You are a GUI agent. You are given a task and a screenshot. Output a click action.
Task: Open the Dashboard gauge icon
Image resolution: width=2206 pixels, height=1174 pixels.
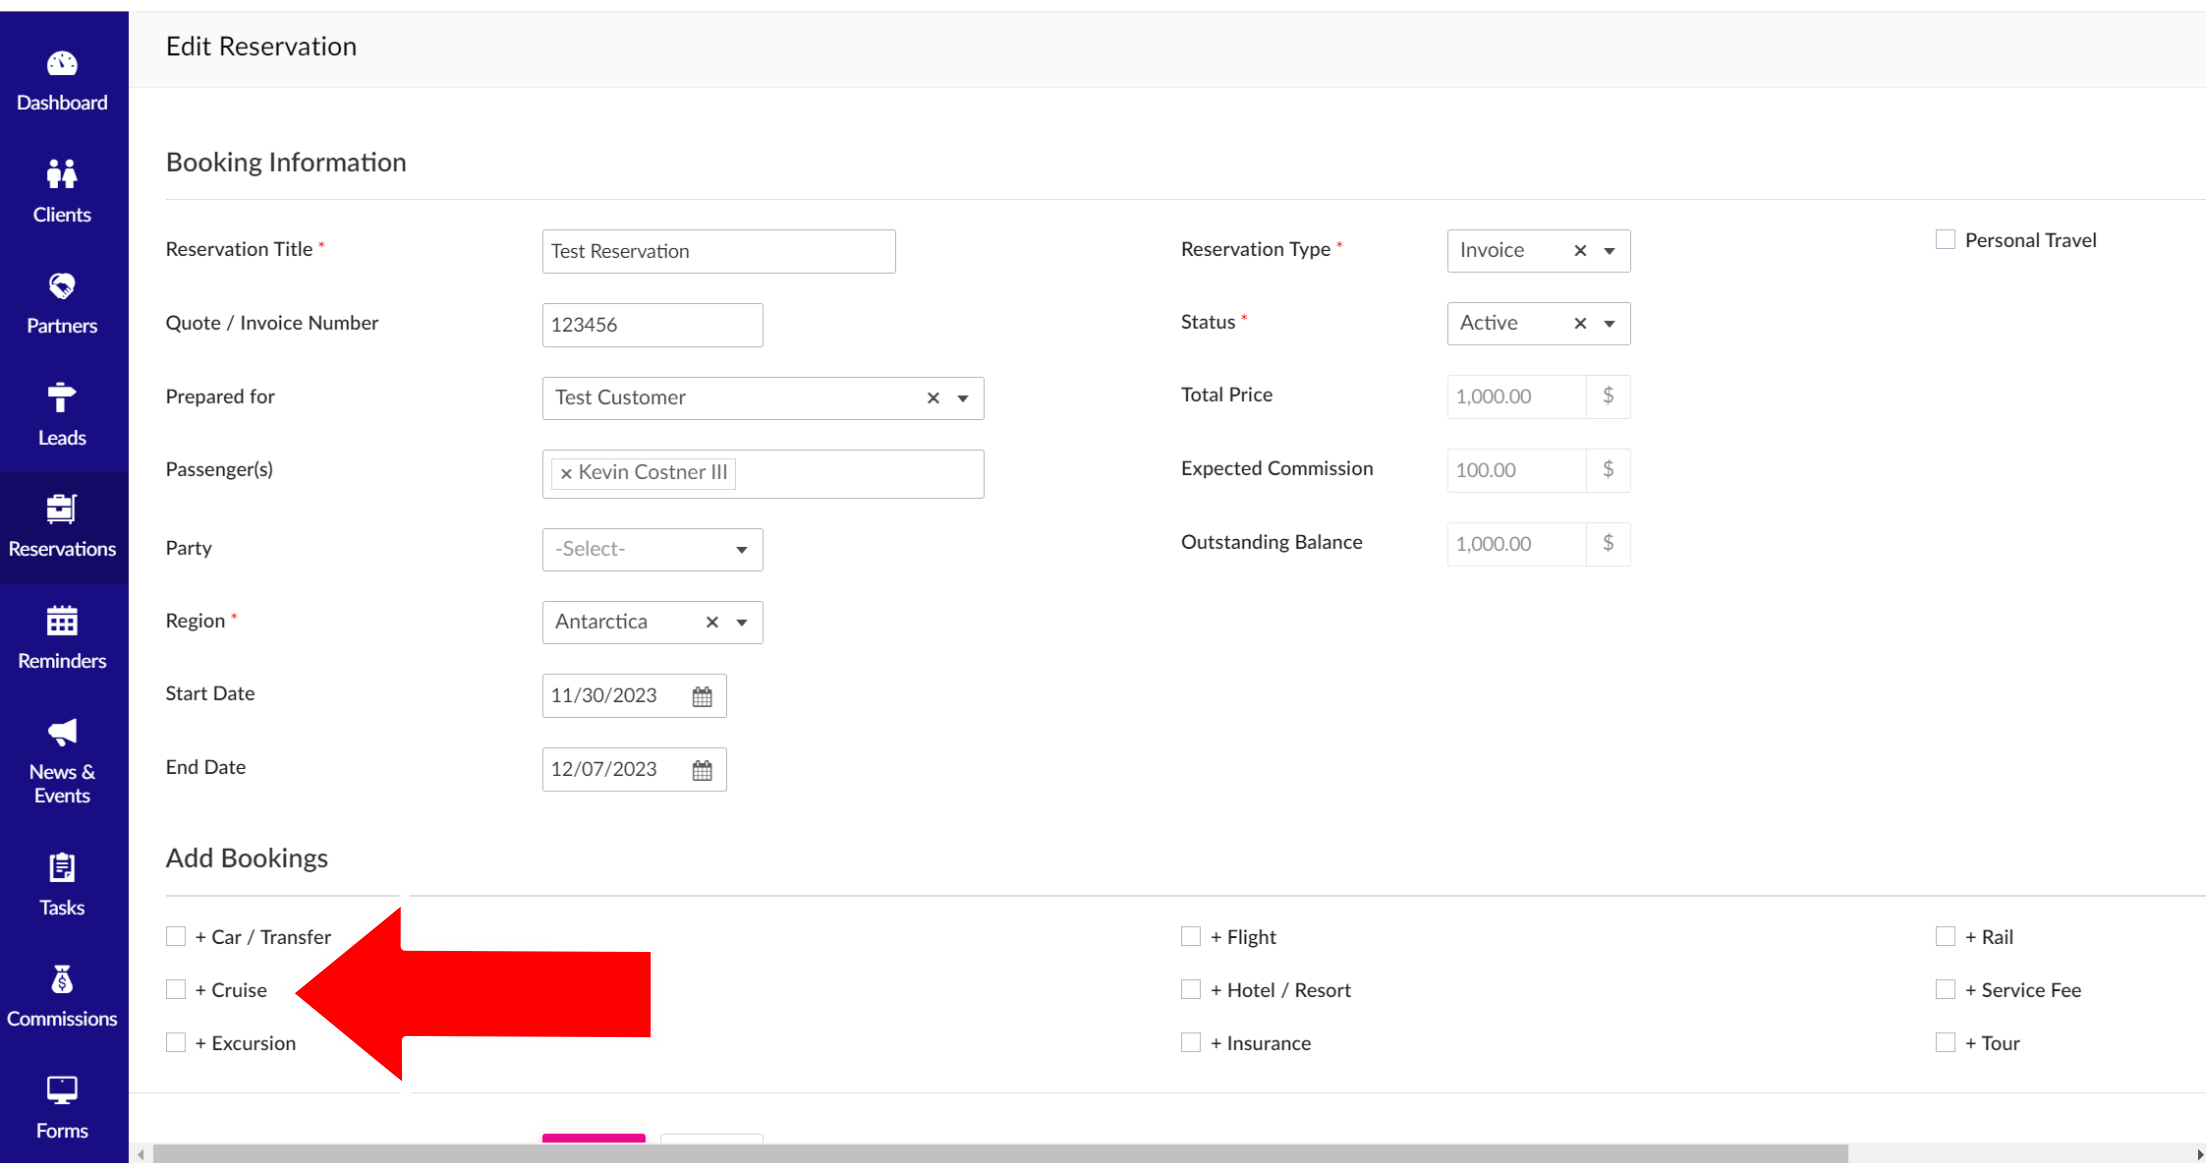point(61,64)
